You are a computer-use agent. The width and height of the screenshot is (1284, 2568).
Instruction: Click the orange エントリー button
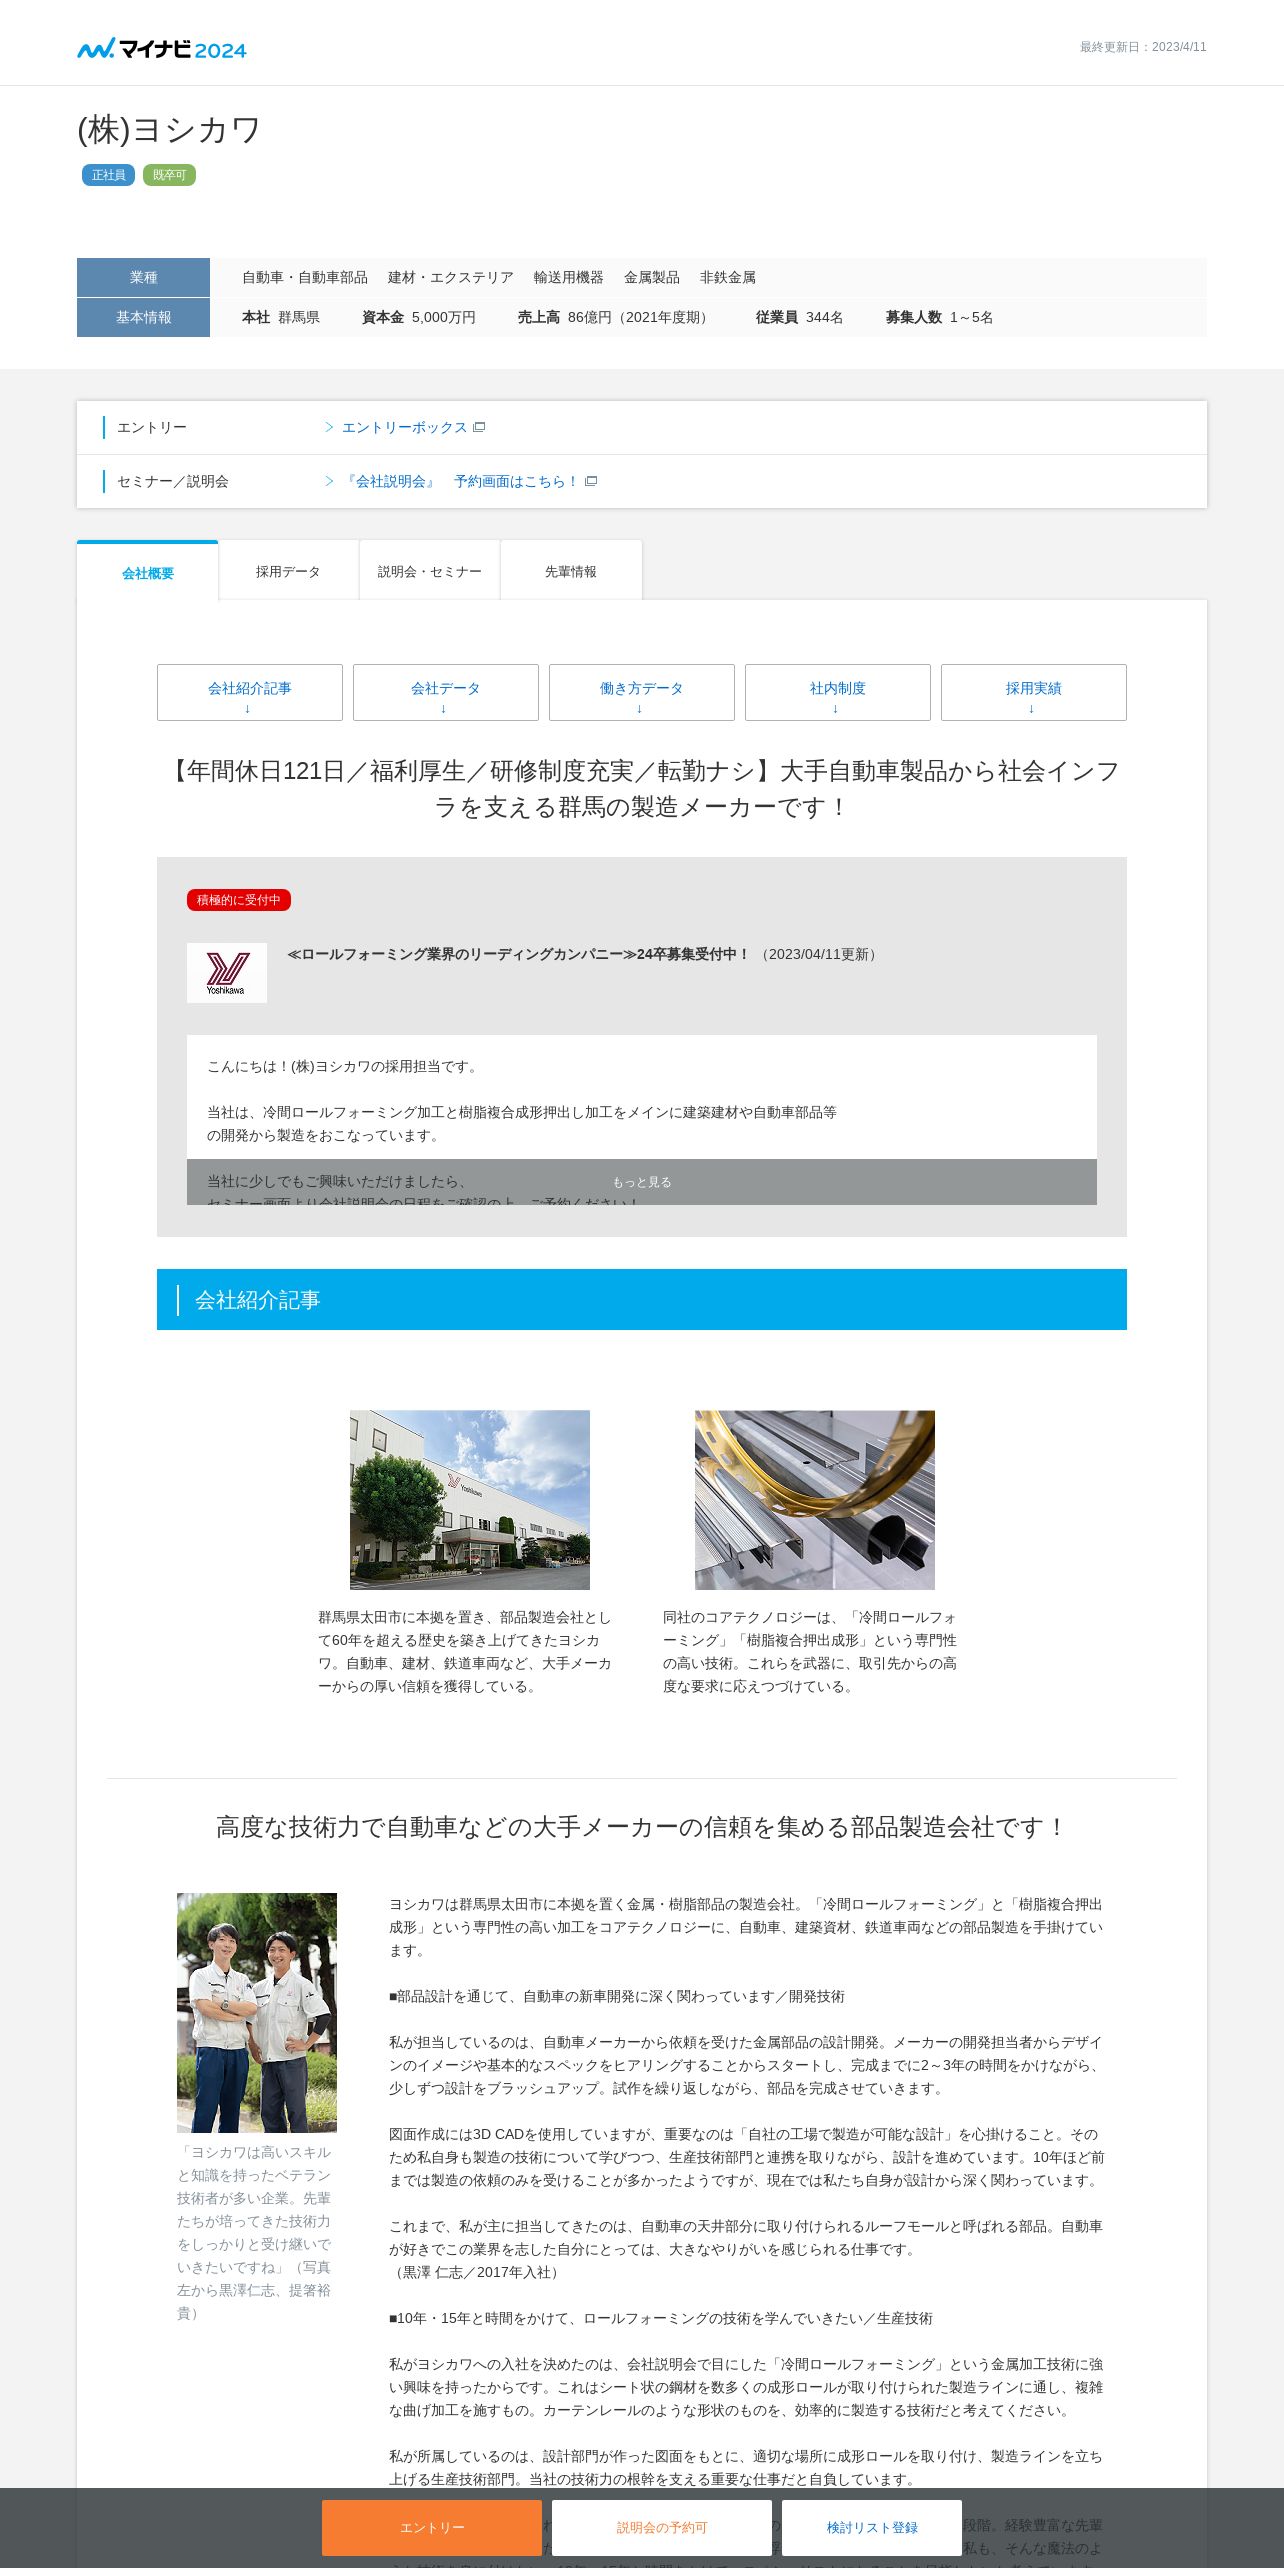[x=432, y=2527]
